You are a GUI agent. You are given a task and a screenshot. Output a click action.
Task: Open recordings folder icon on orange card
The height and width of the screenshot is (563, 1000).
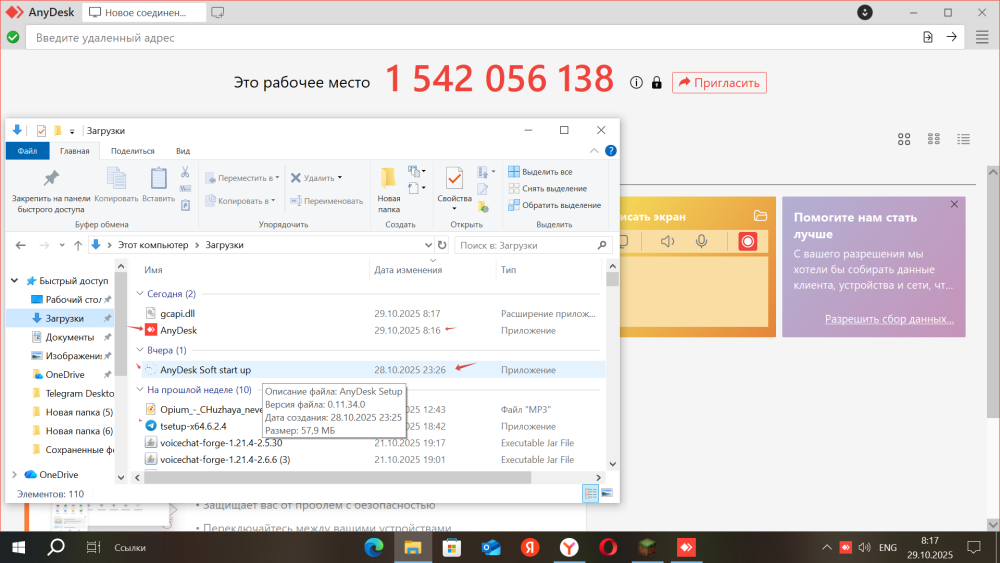click(x=760, y=216)
